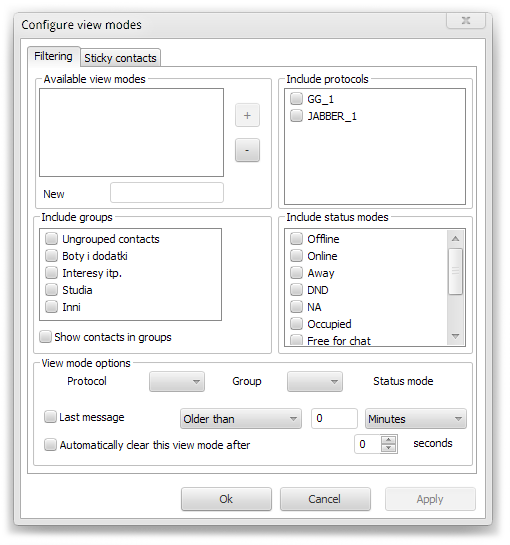
Task: Click the status modes scrollbar up arrow
Action: (x=455, y=239)
